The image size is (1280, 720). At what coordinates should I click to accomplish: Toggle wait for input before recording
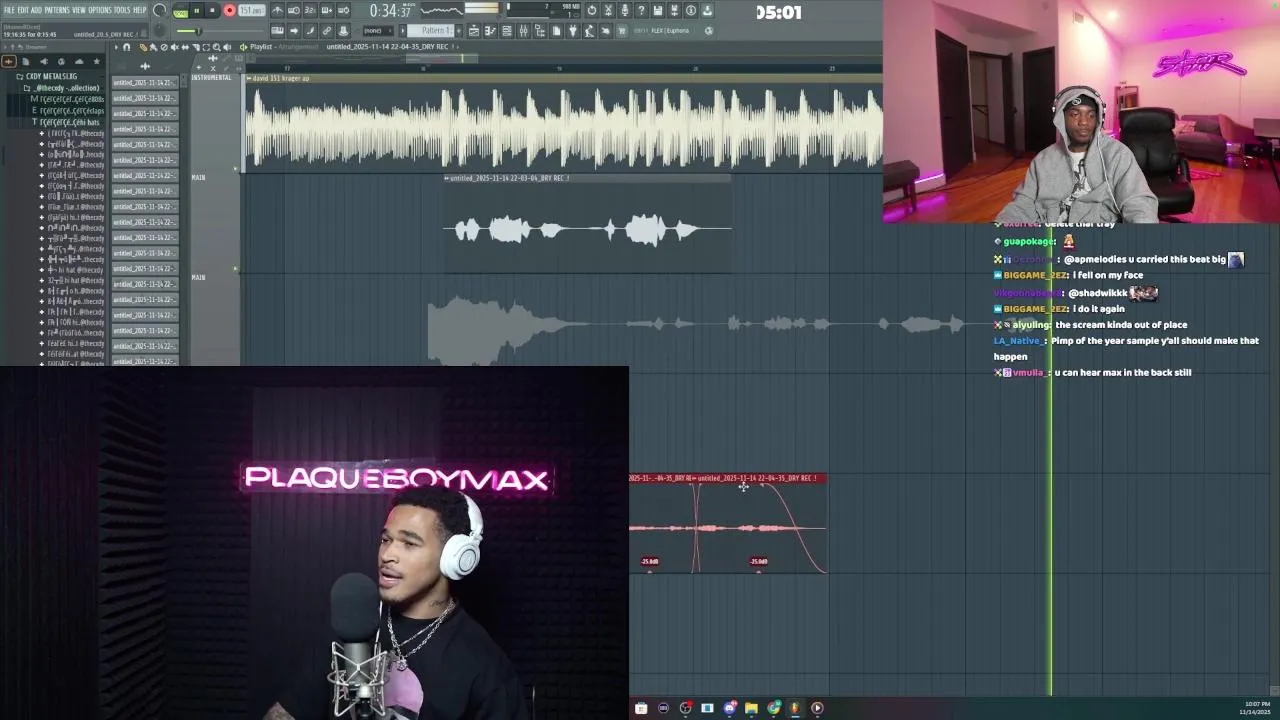(x=294, y=10)
